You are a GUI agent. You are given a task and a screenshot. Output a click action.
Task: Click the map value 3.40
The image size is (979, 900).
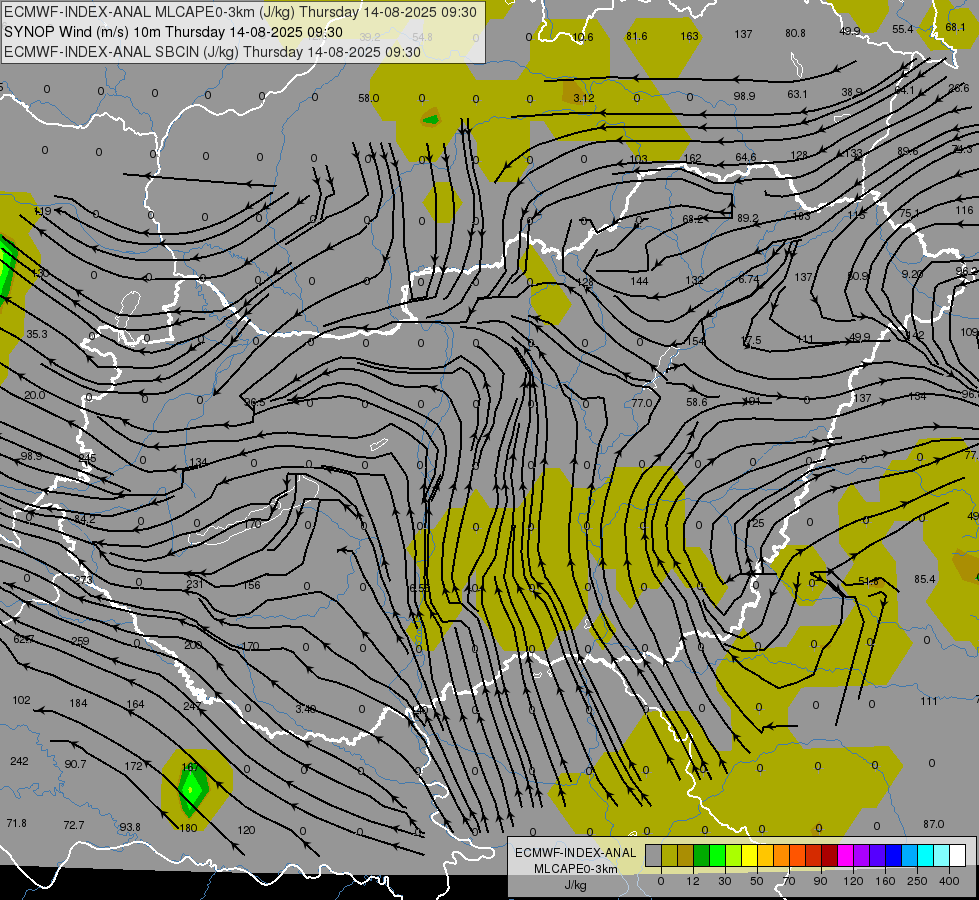click(x=305, y=709)
